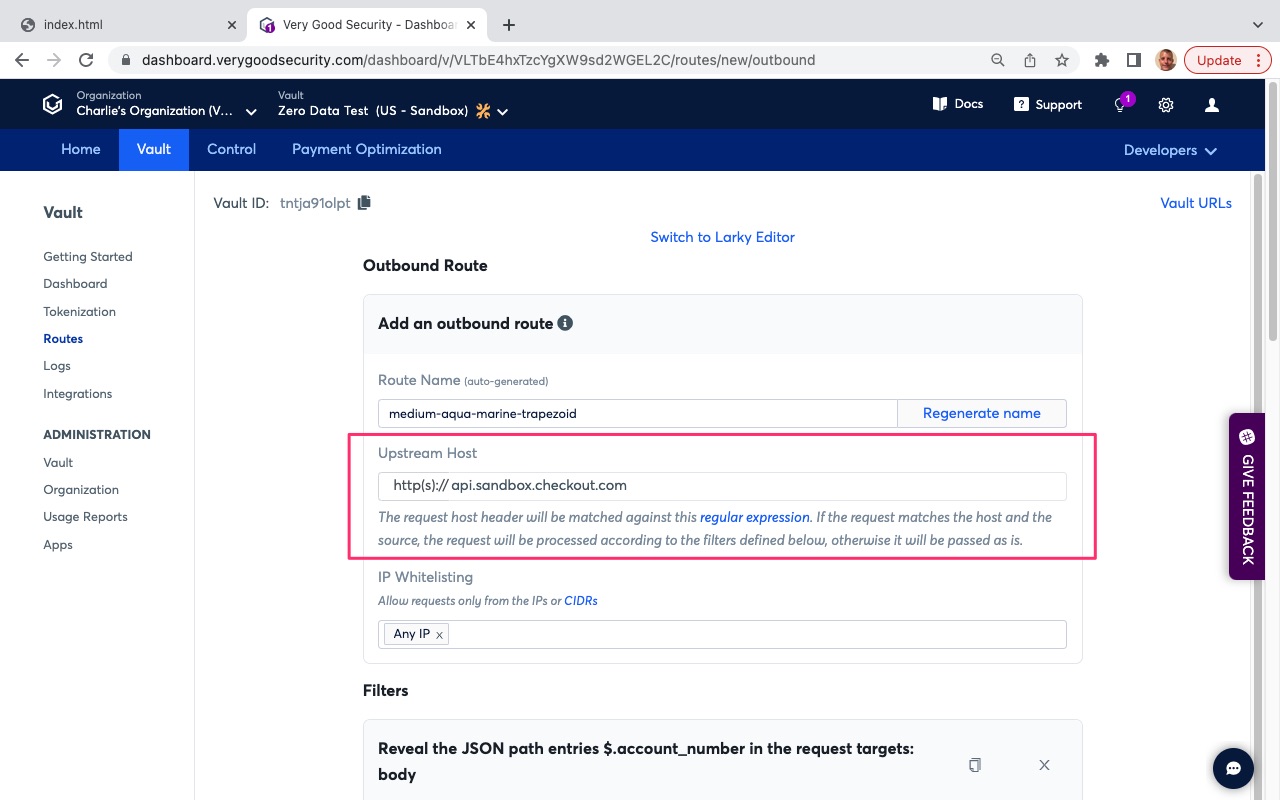This screenshot has height=800, width=1280.
Task: Open the Chrome tab search chevron
Action: [x=1258, y=25]
